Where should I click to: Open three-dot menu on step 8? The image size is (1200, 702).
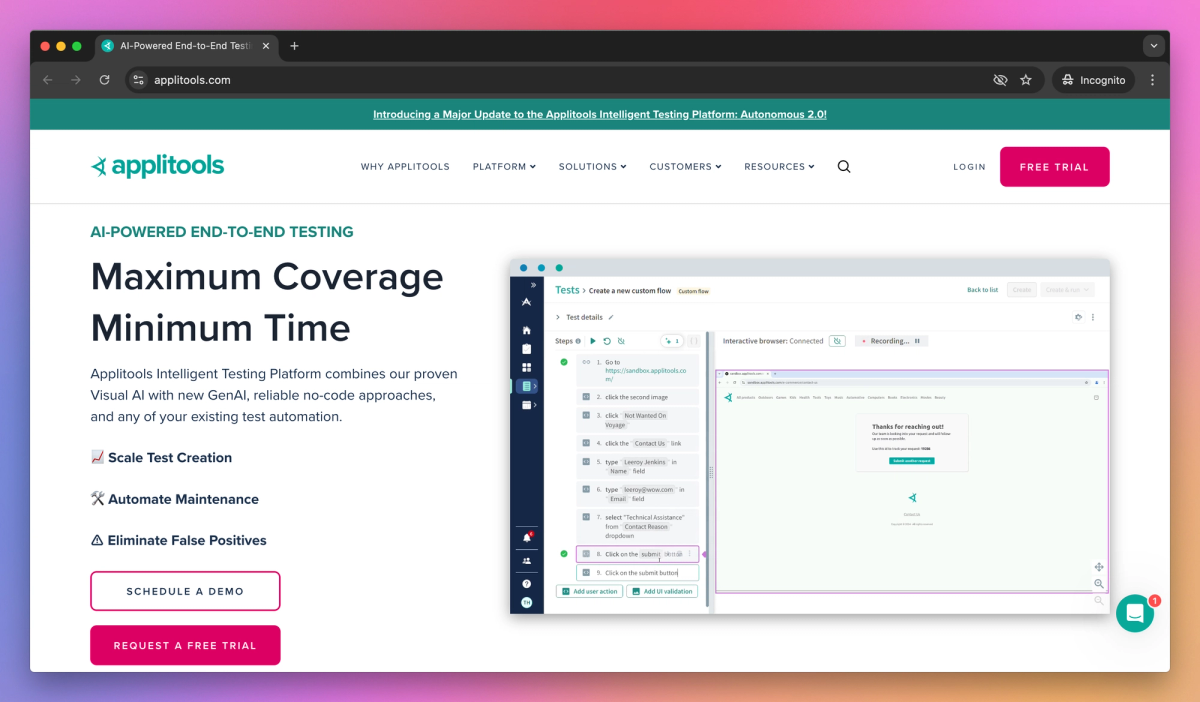[689, 553]
